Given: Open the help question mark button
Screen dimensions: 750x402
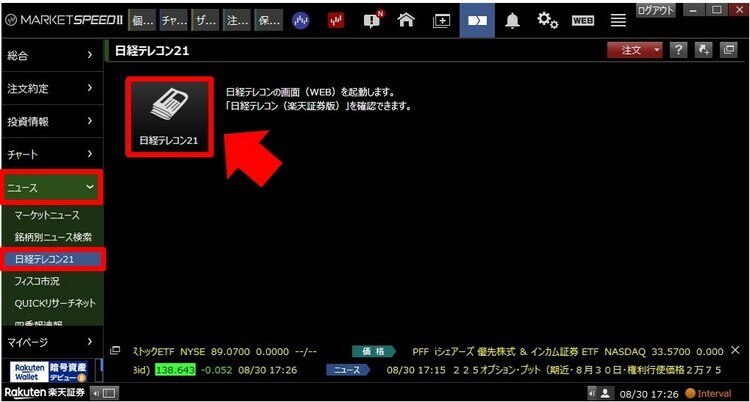Looking at the screenshot, I should pos(679,50).
